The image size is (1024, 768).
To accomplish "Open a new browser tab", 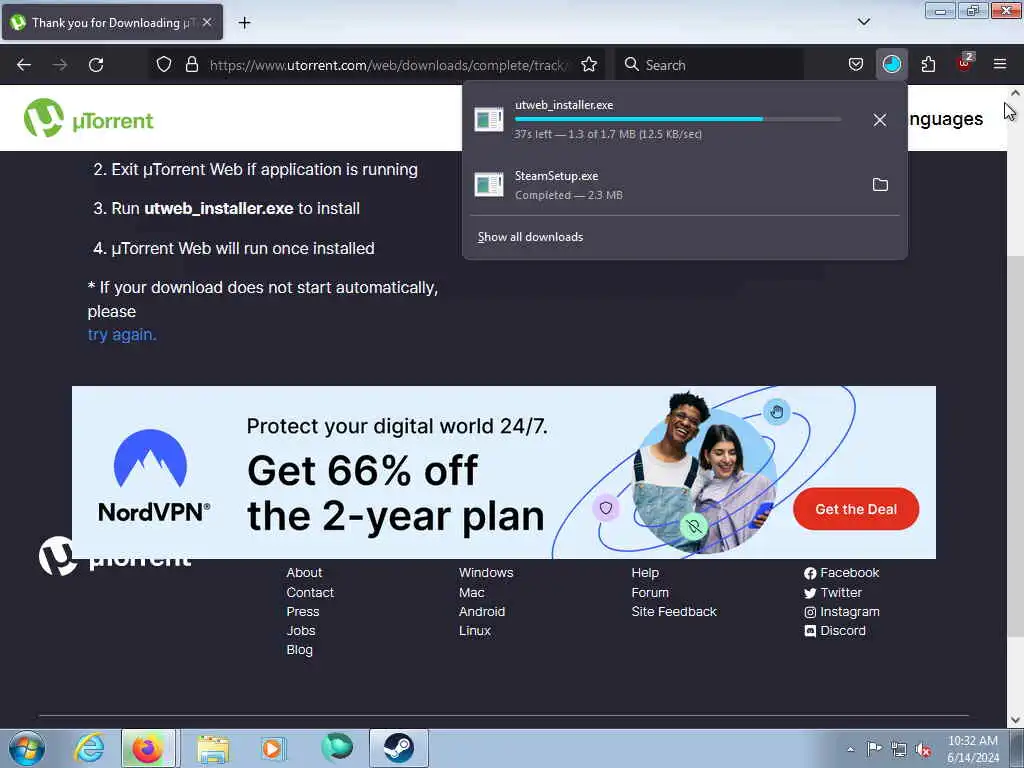I will [x=244, y=23].
